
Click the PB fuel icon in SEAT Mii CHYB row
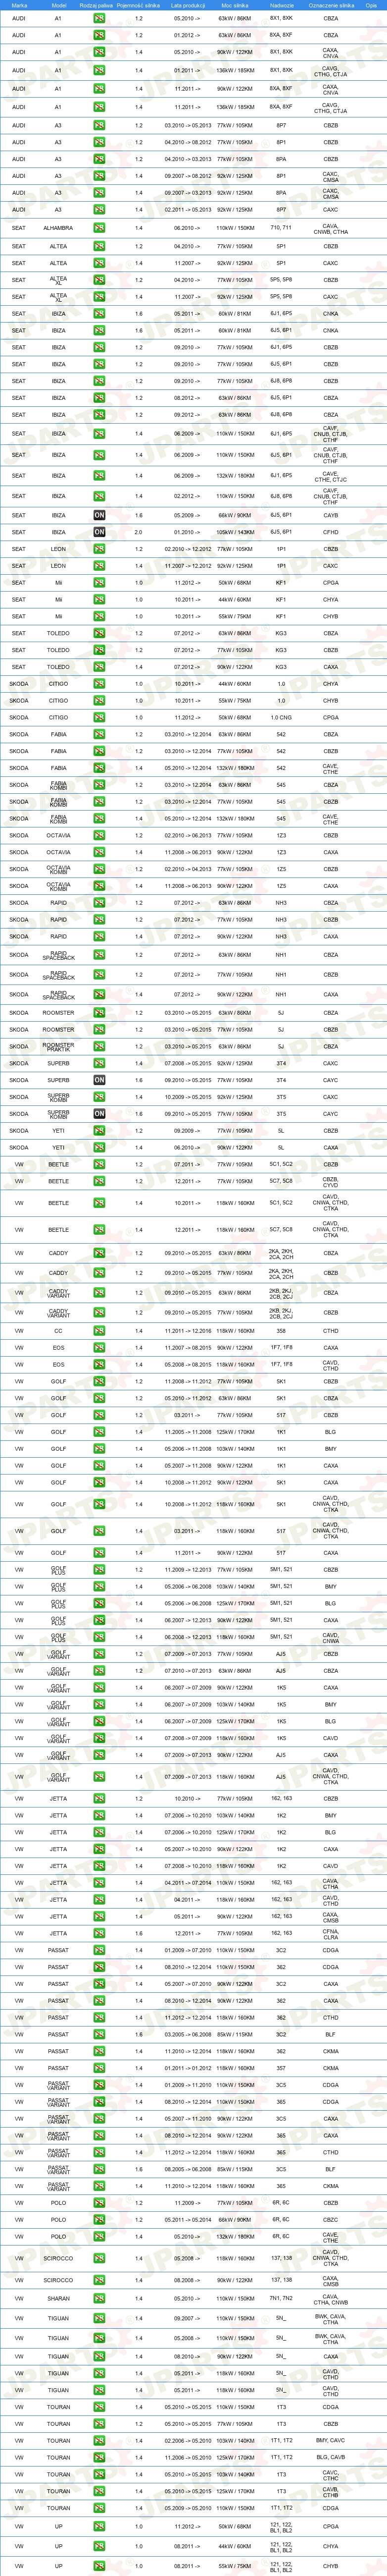point(99,616)
